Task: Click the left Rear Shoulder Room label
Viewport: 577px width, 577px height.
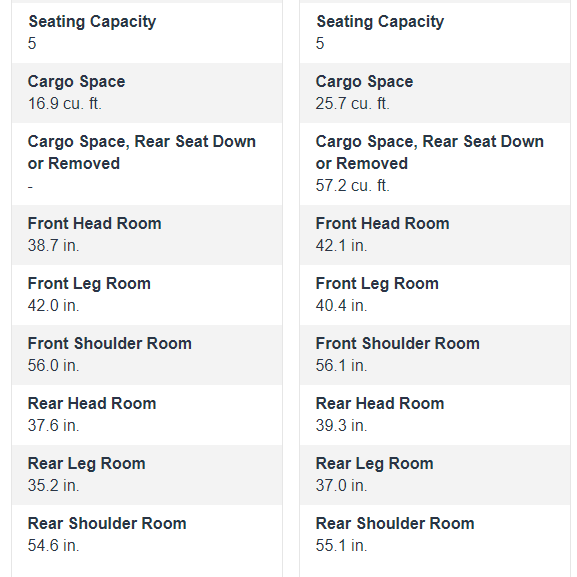Action: 107,523
